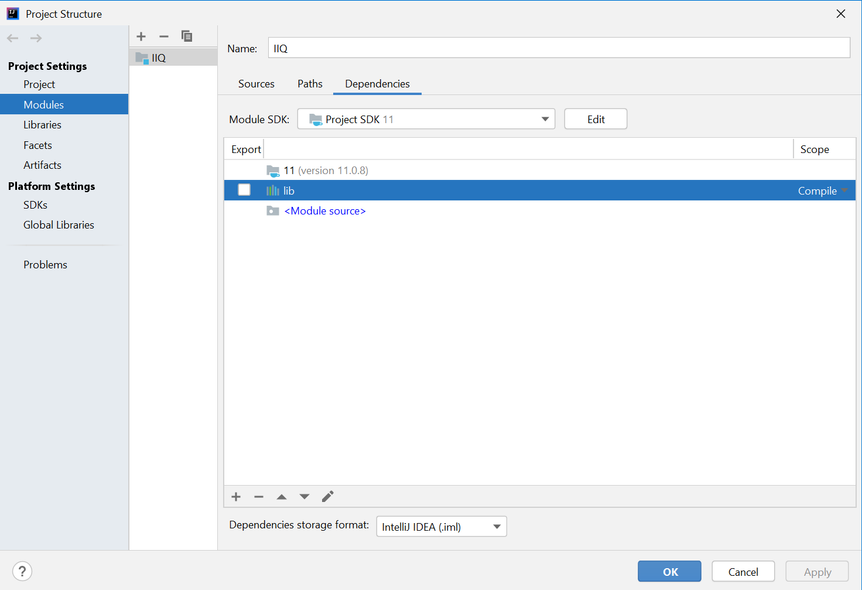
Task: Add a dependency with bottom plus icon
Action: tap(236, 497)
